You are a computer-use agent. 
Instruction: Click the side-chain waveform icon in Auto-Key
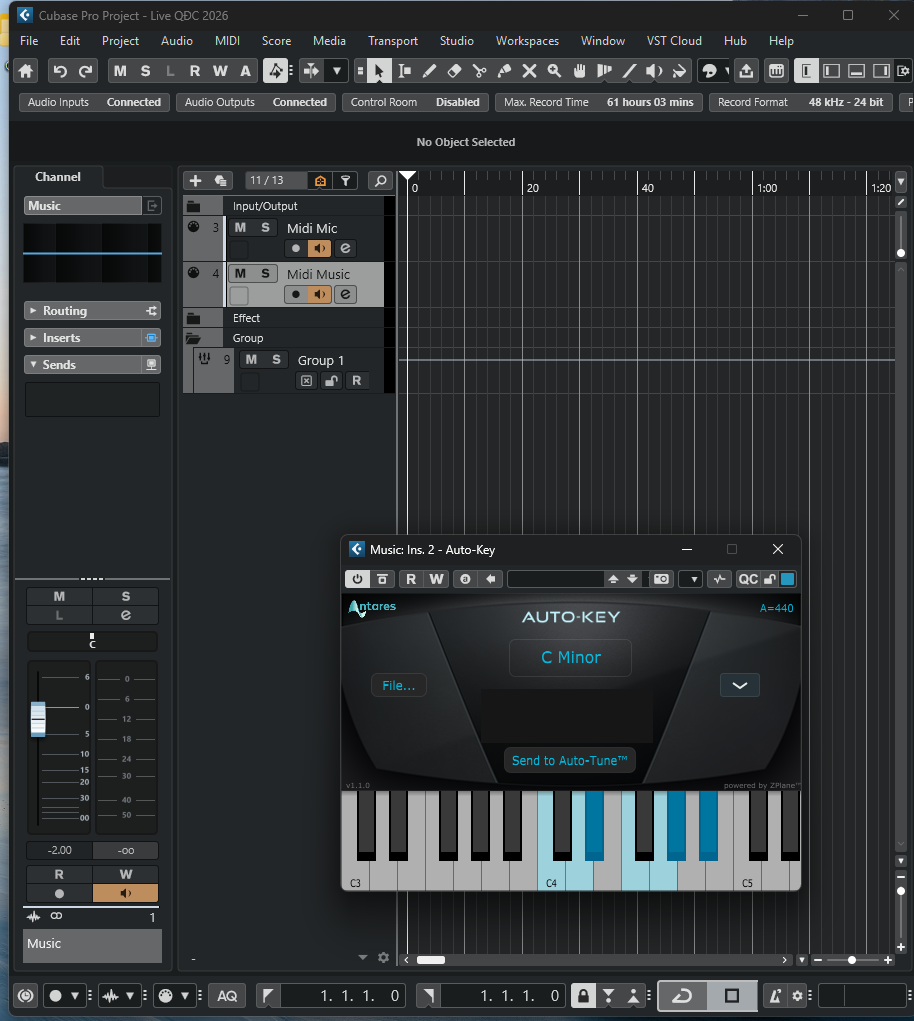coord(719,579)
